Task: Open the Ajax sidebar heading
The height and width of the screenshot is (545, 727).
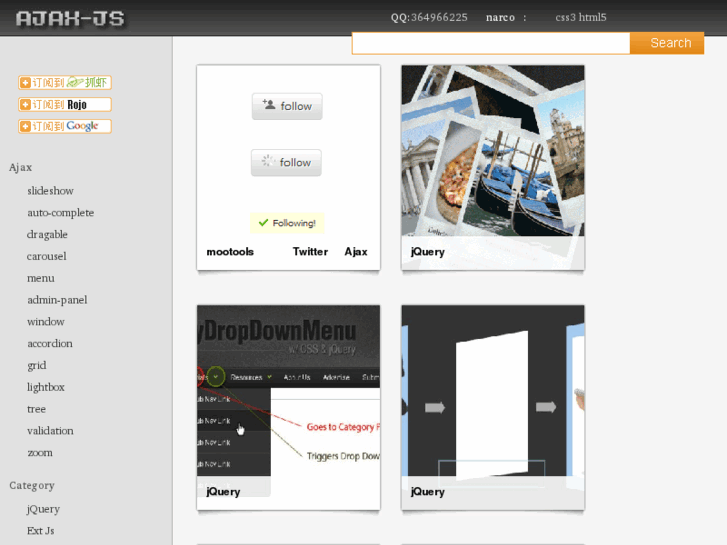Action: pos(20,167)
